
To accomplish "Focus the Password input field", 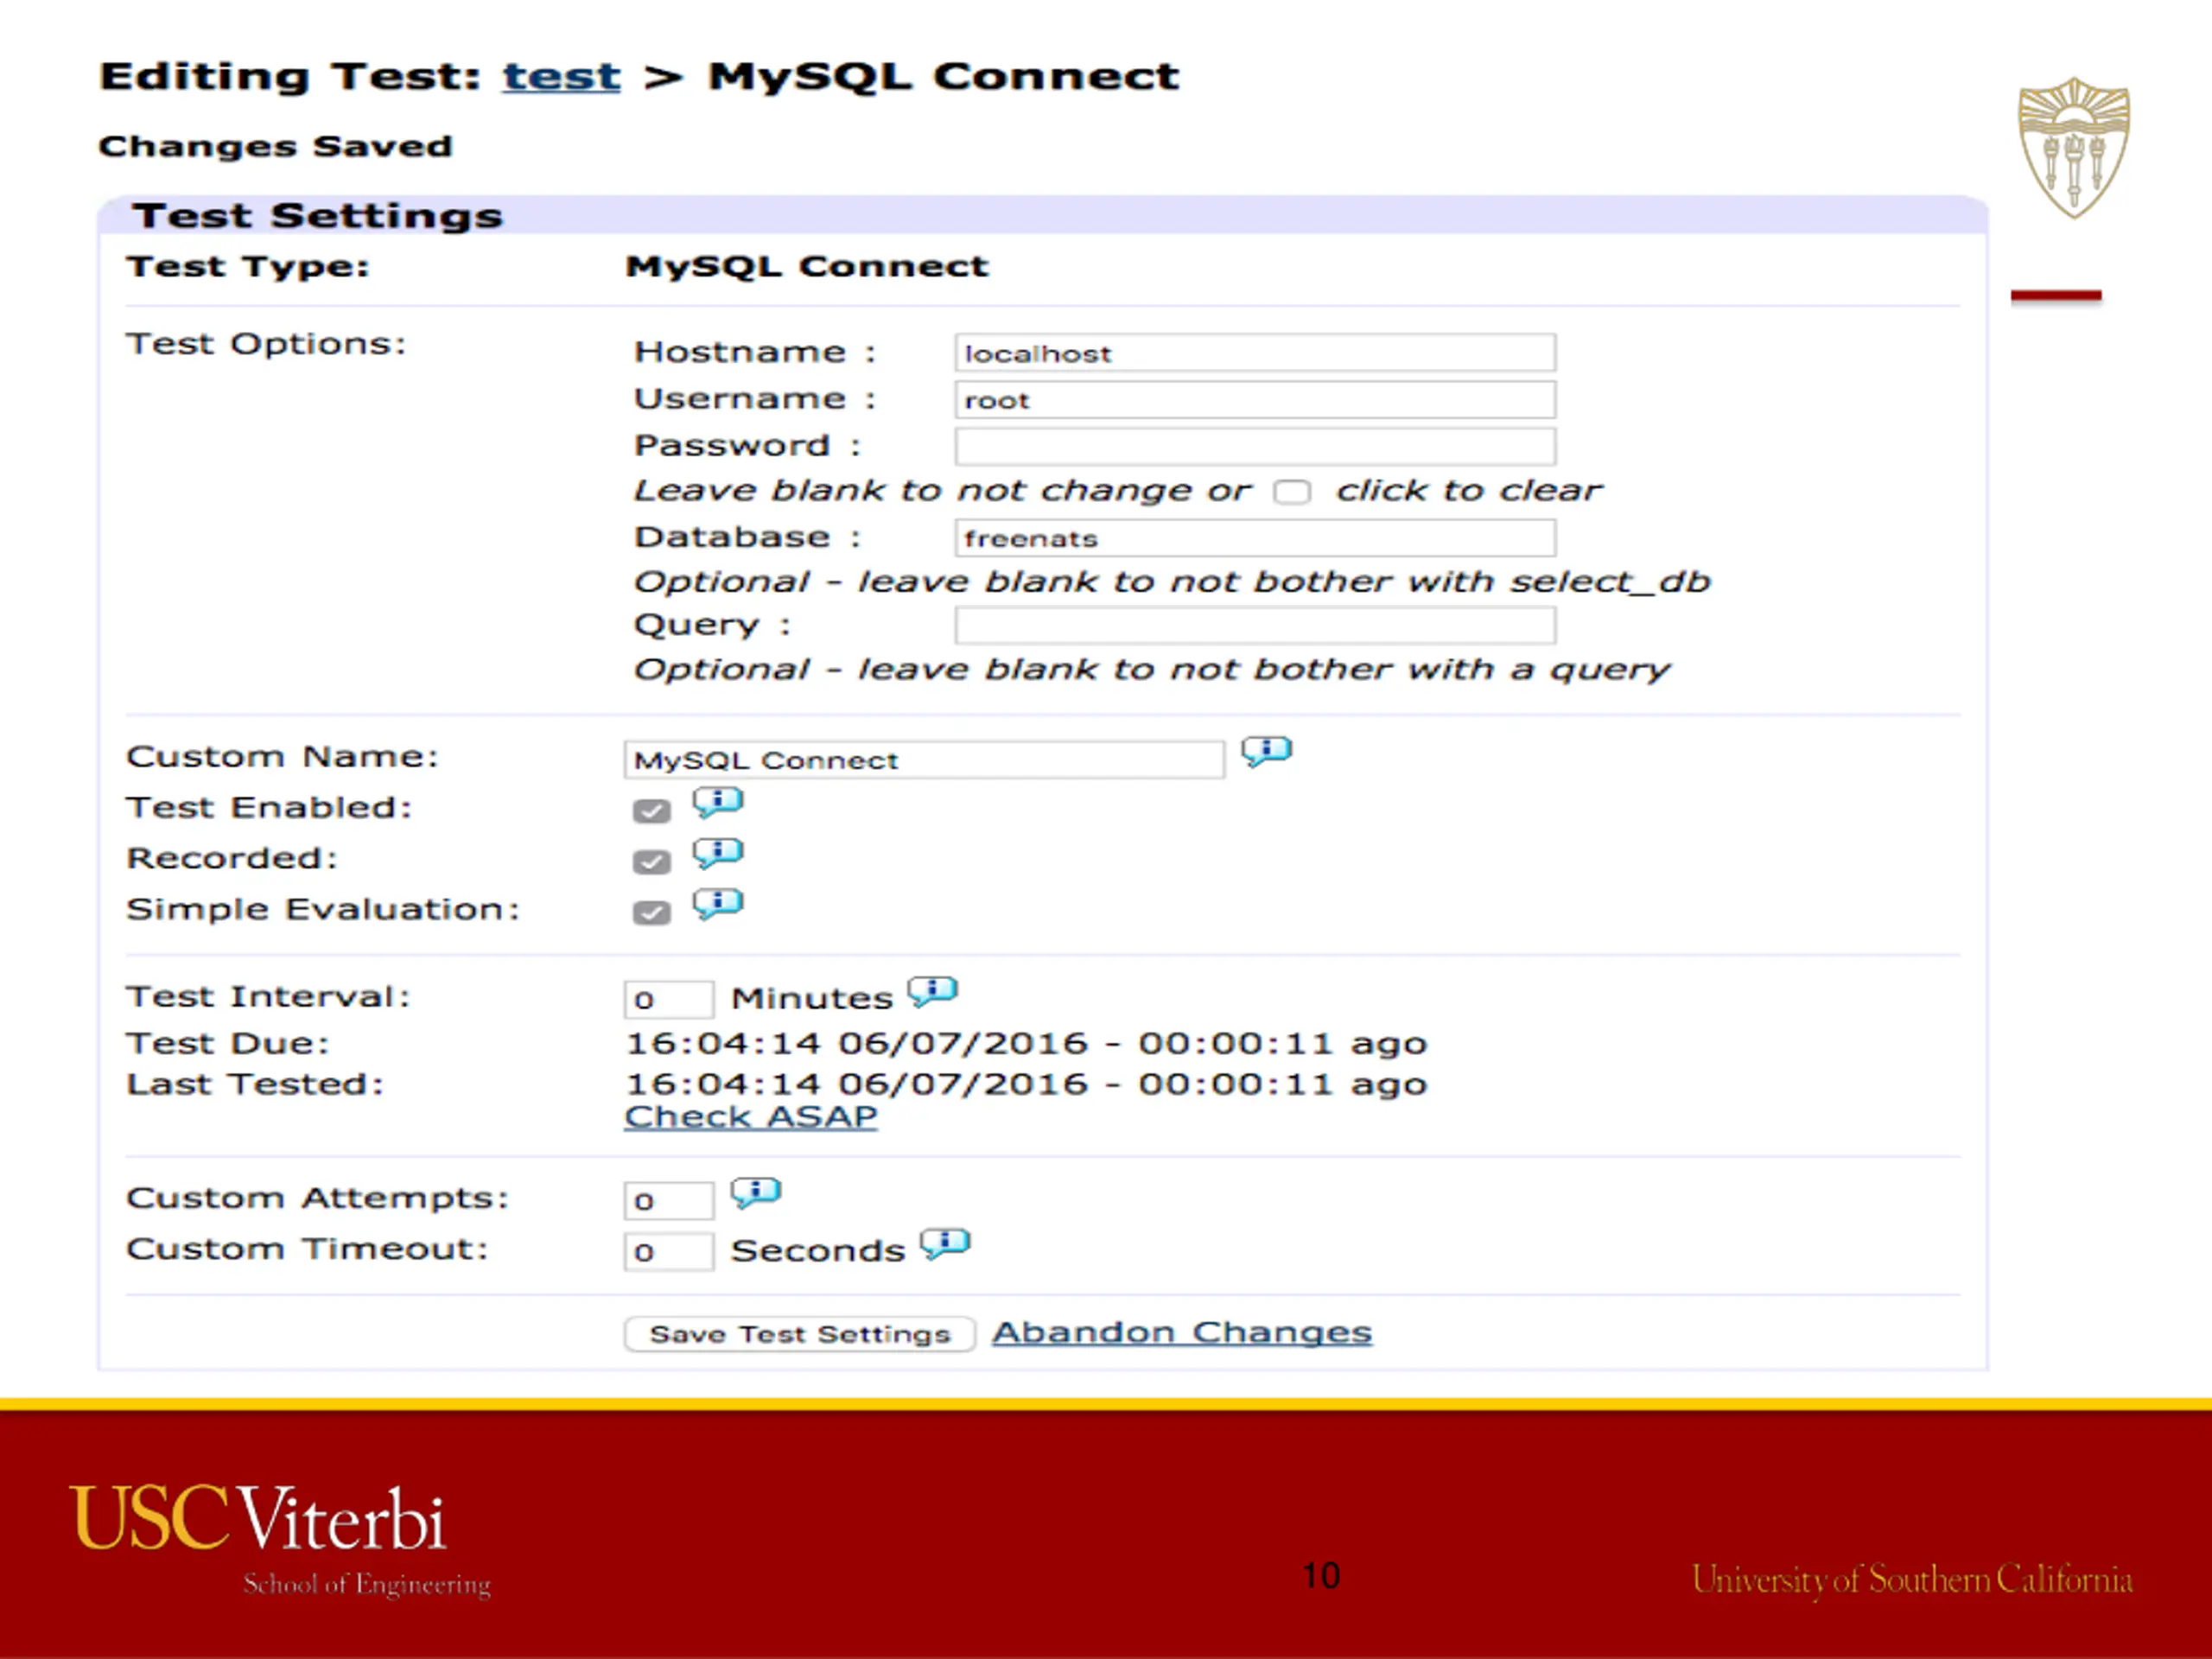I will coord(1255,446).
